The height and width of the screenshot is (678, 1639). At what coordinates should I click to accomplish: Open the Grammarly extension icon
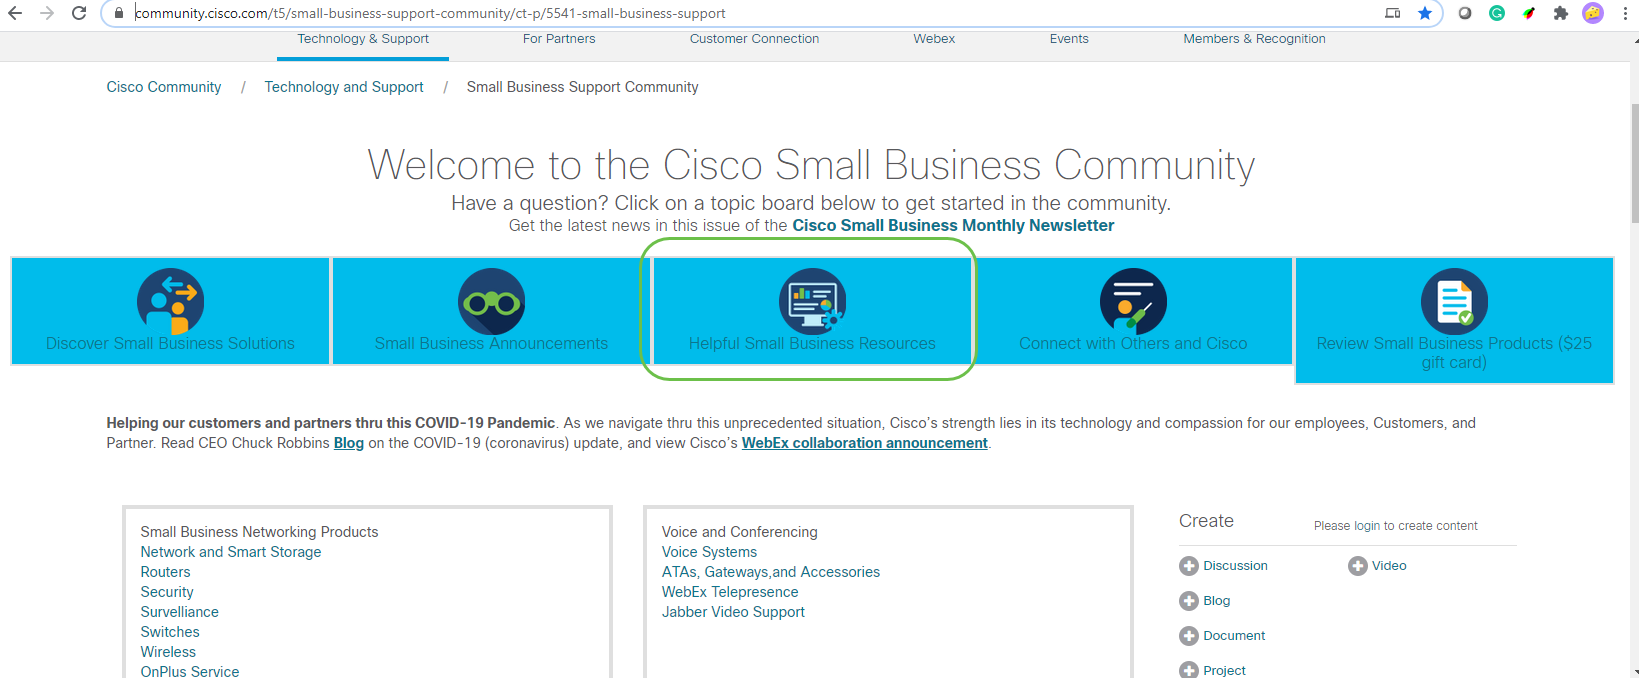[1497, 13]
